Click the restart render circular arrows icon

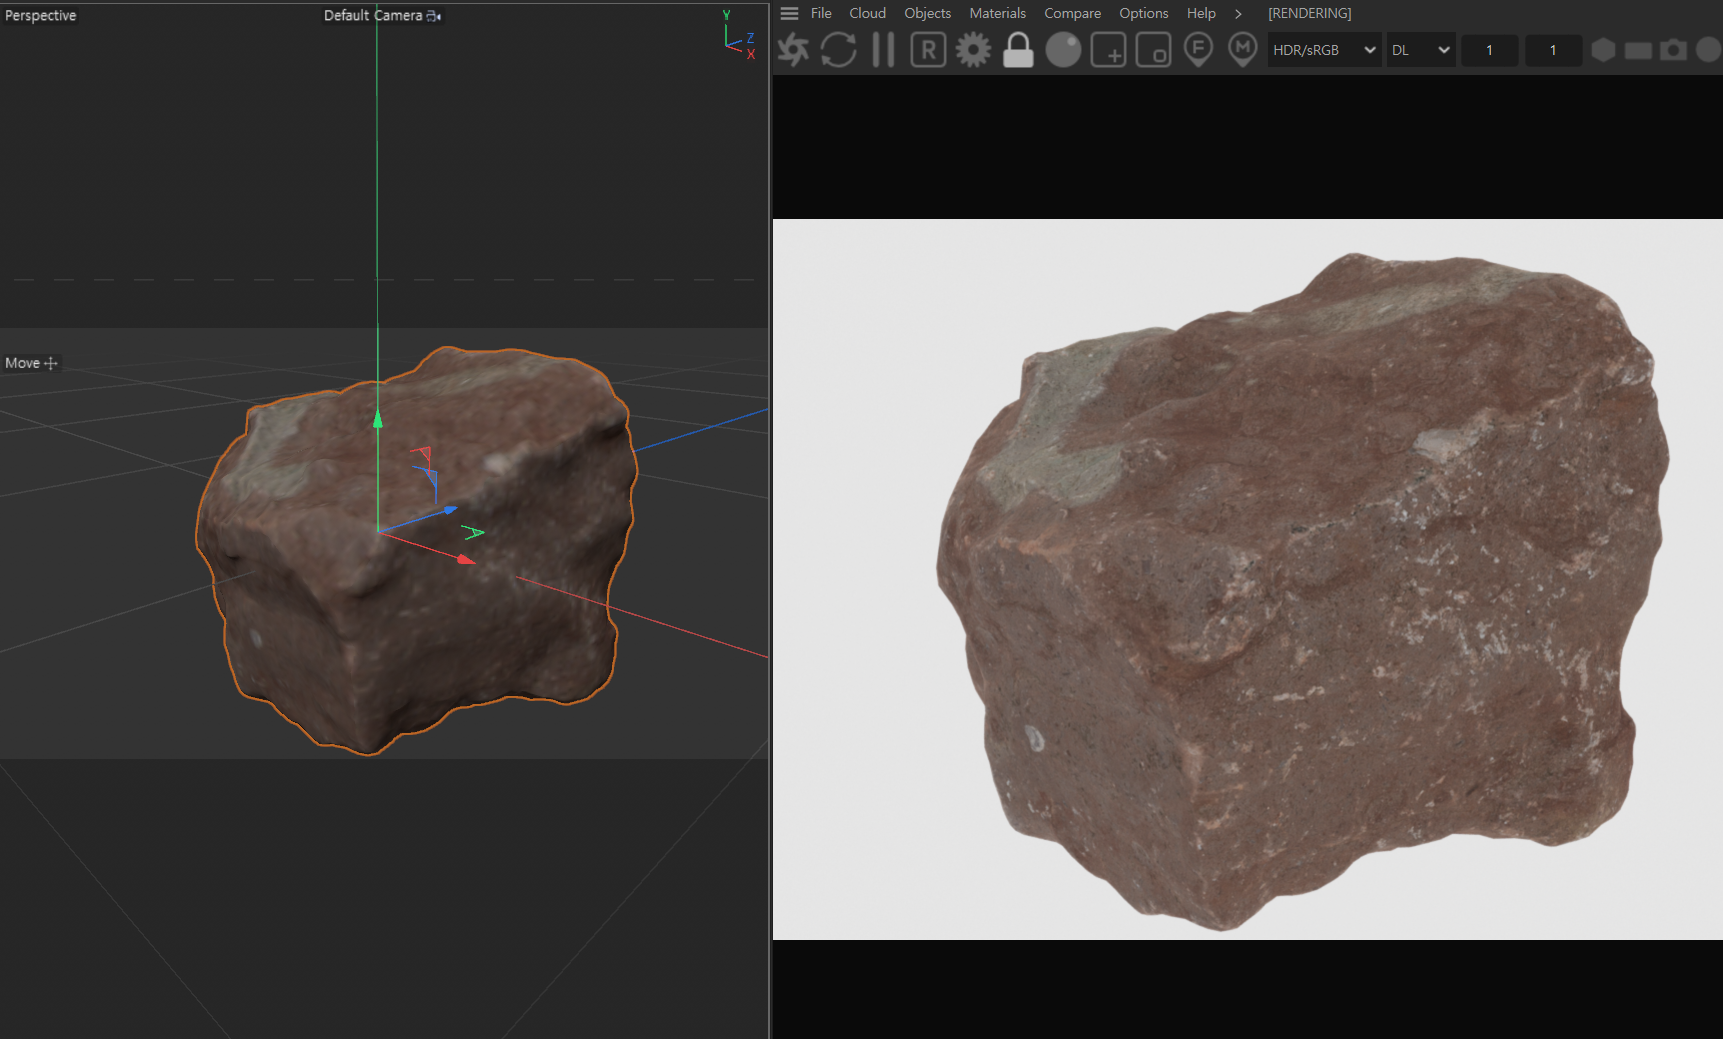[x=838, y=49]
